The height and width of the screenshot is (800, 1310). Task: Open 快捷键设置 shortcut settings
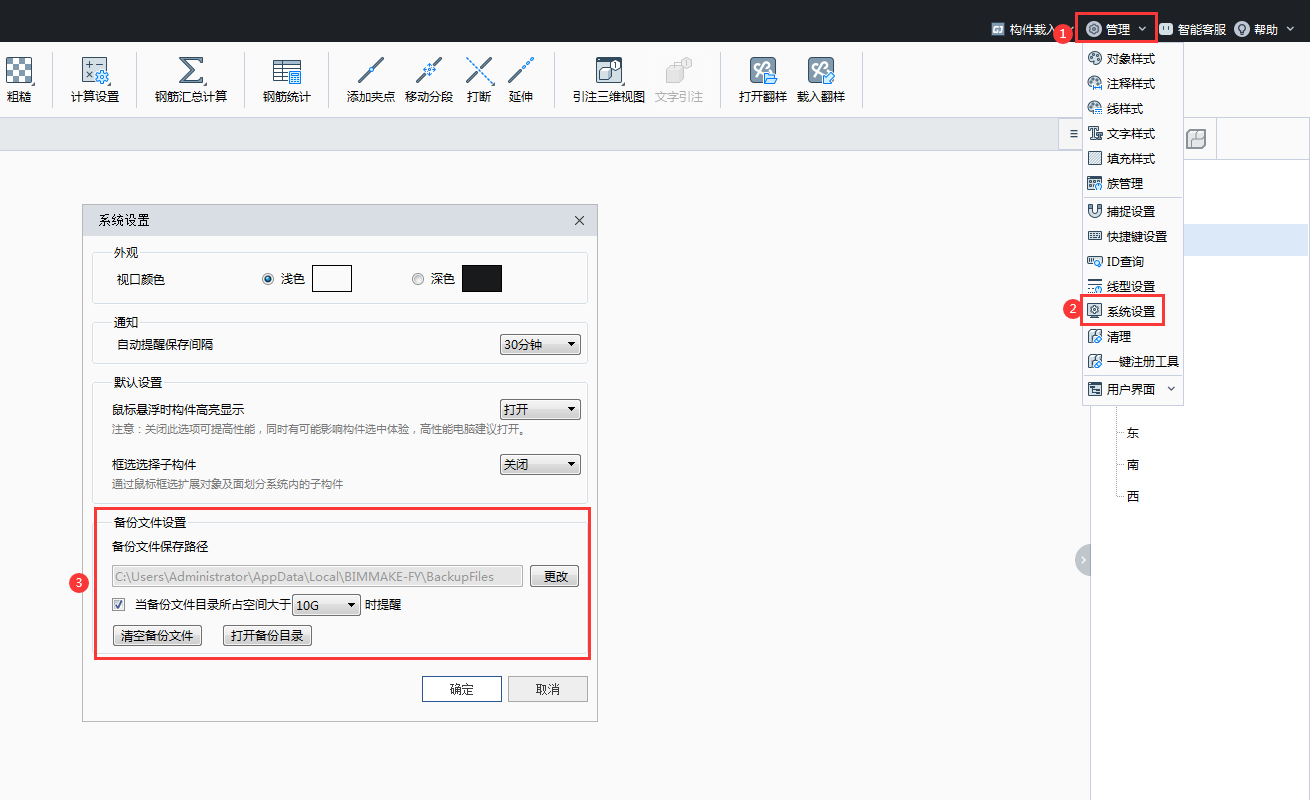pyautogui.click(x=1133, y=236)
